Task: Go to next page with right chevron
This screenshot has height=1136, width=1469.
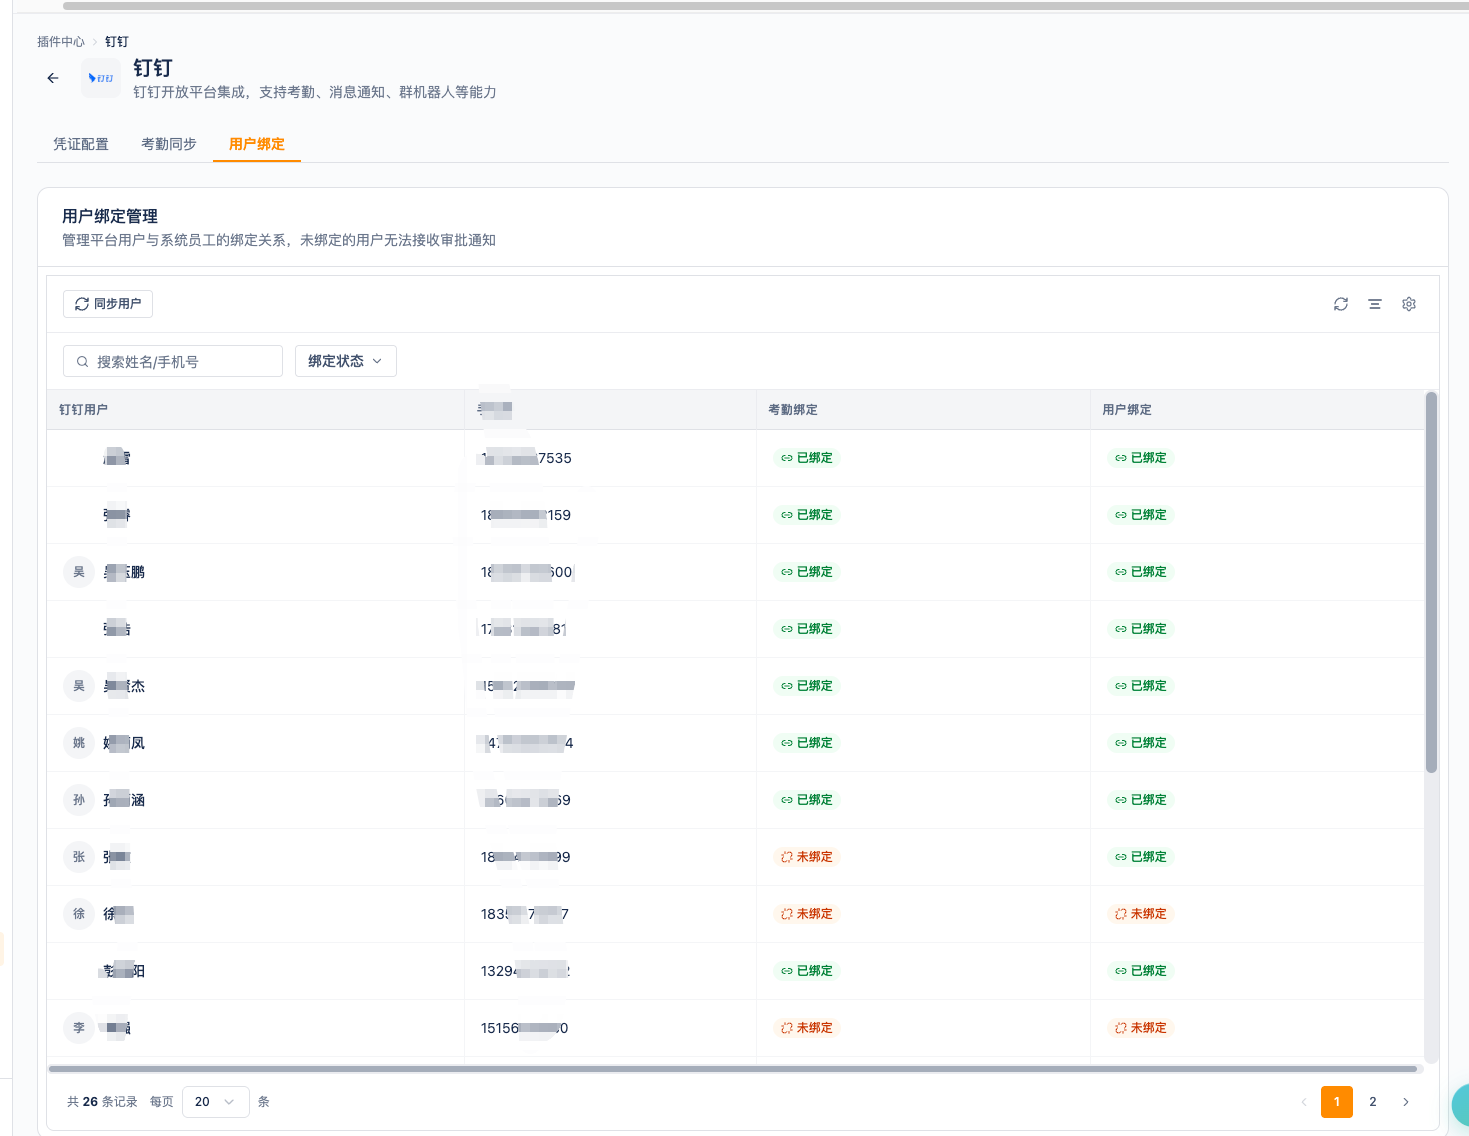Action: click(x=1406, y=1102)
